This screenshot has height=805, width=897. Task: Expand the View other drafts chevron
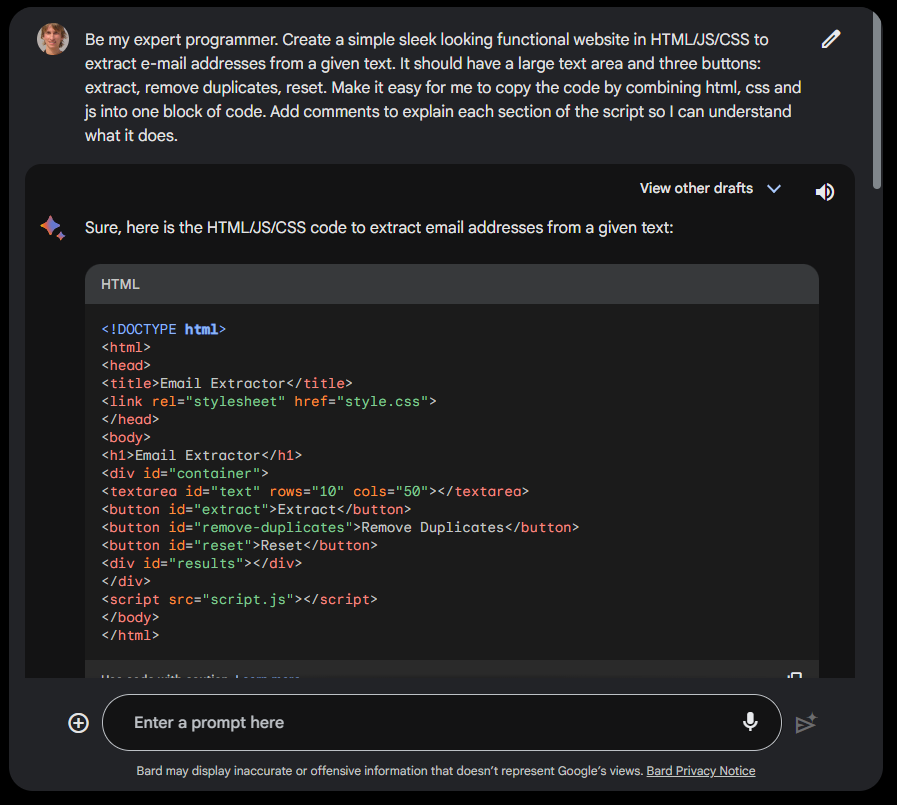point(774,189)
